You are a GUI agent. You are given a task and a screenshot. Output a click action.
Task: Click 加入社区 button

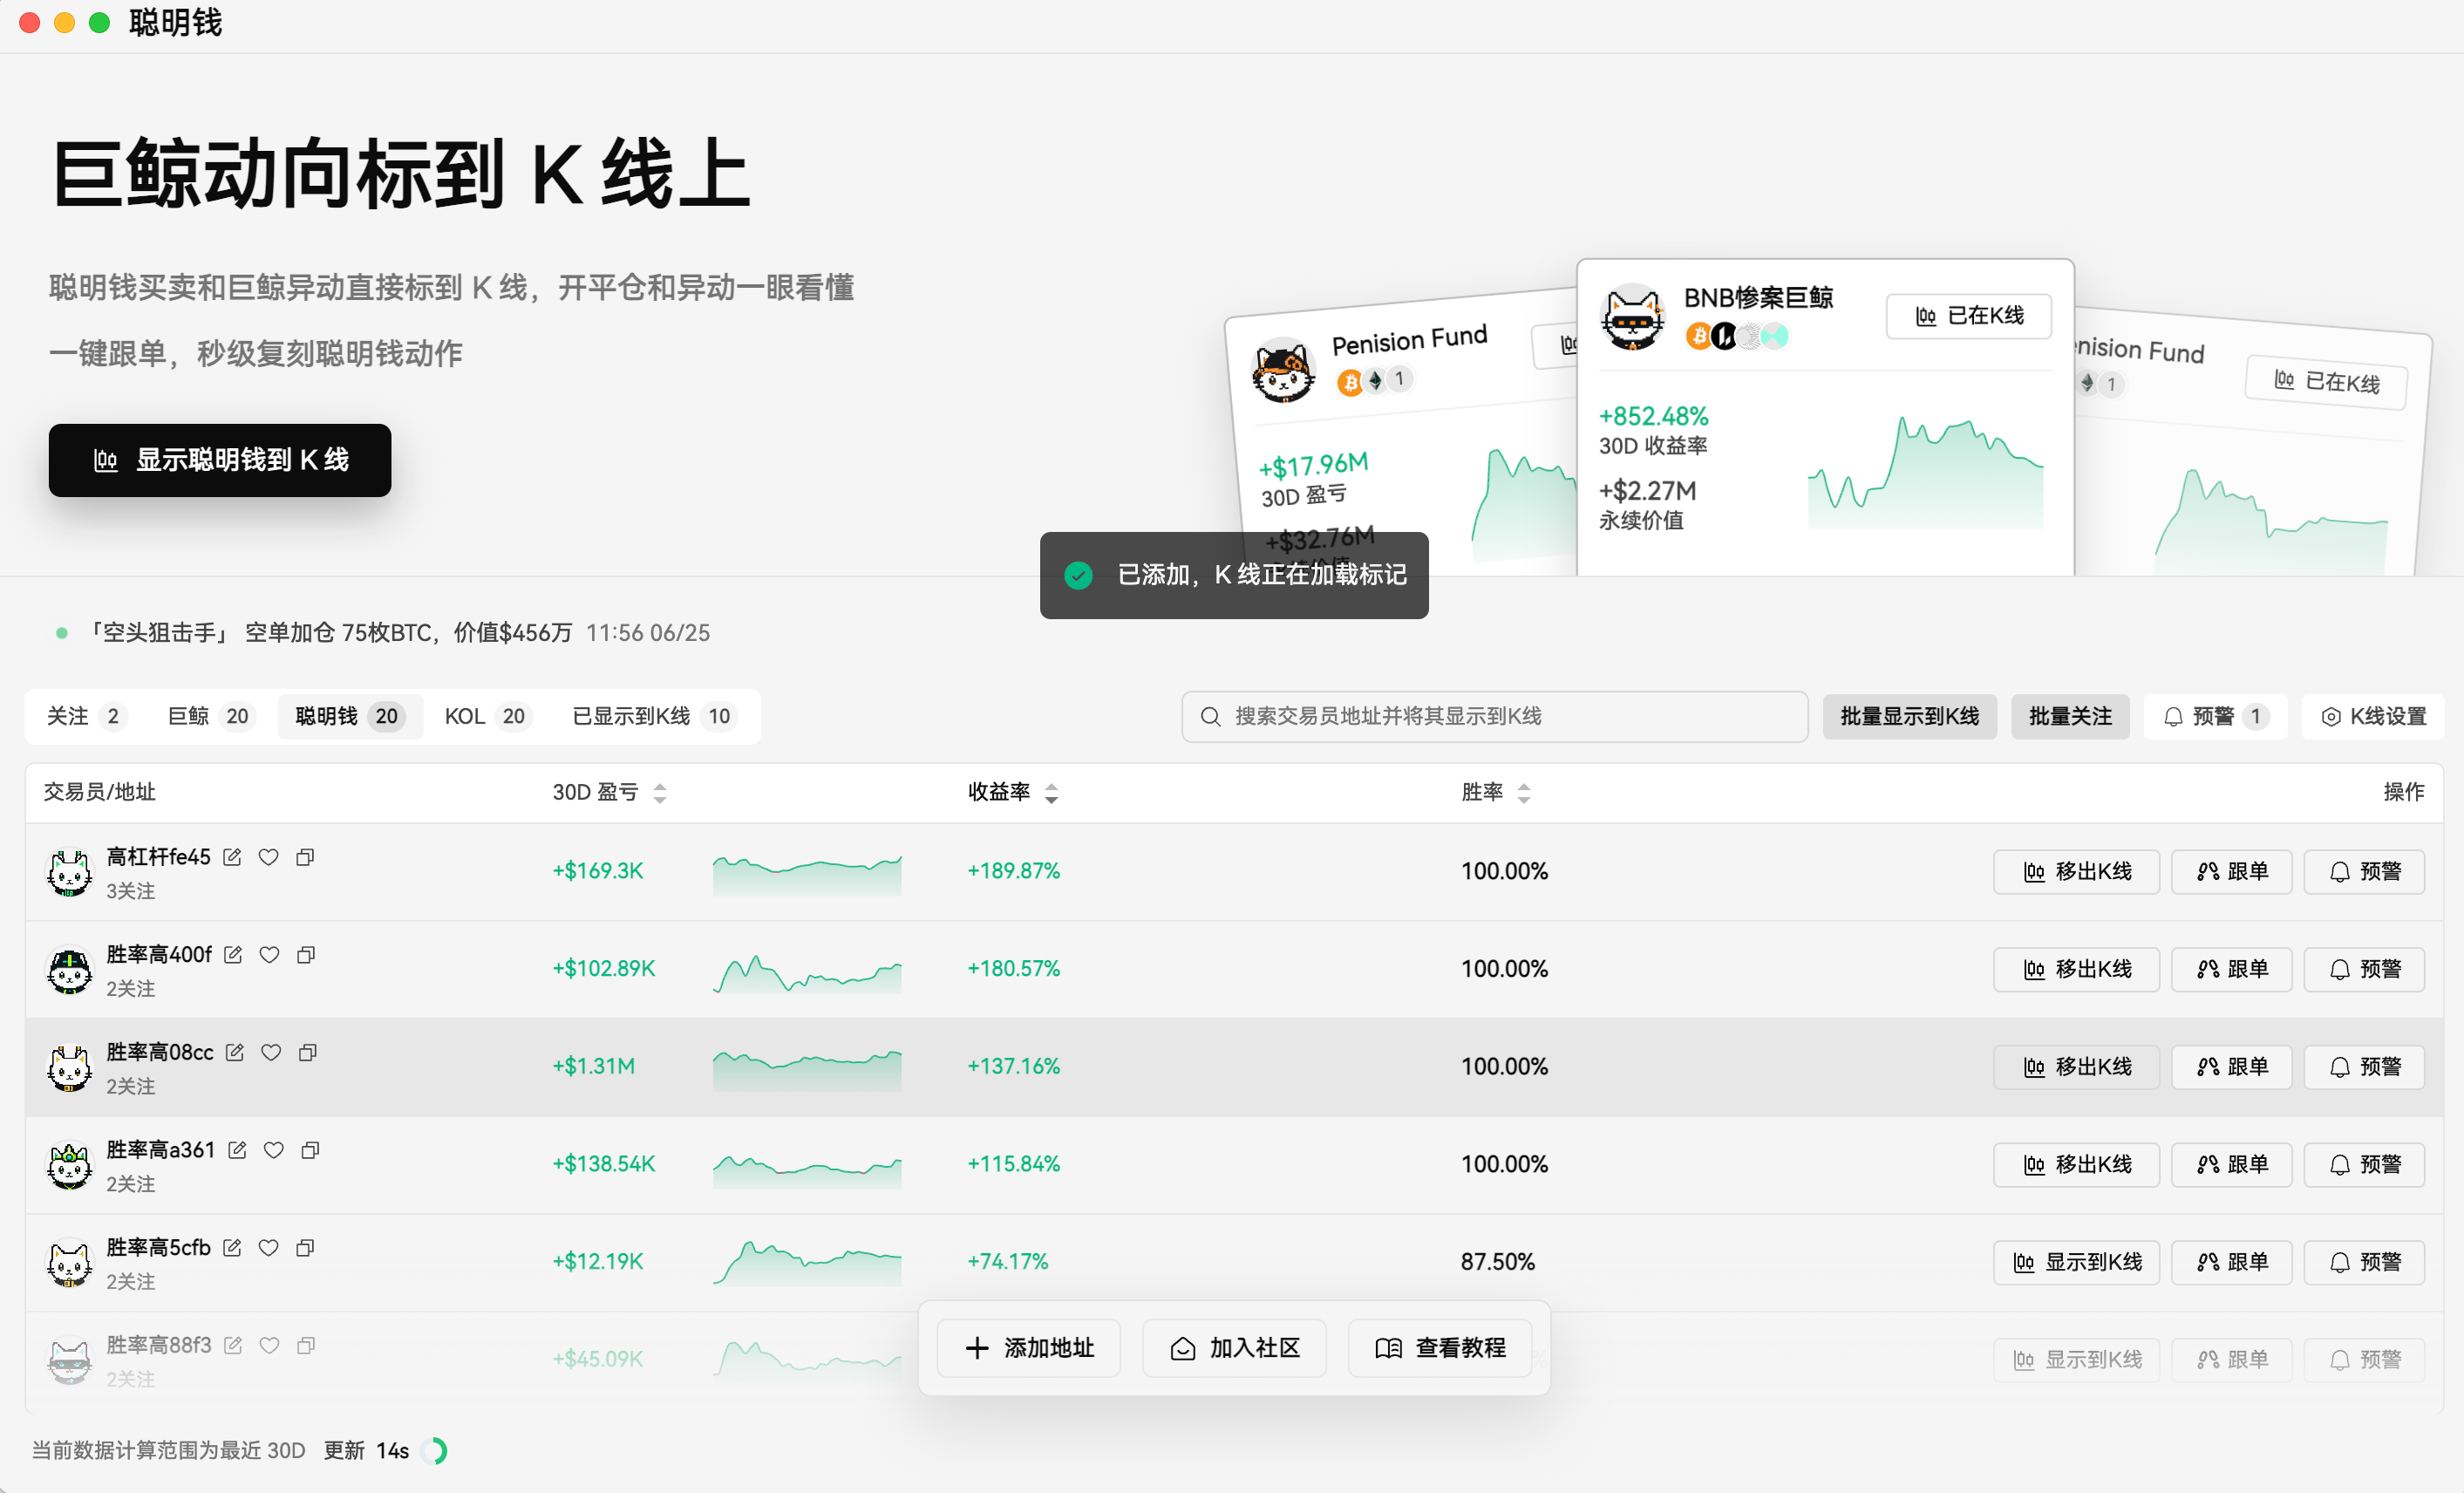point(1234,1348)
